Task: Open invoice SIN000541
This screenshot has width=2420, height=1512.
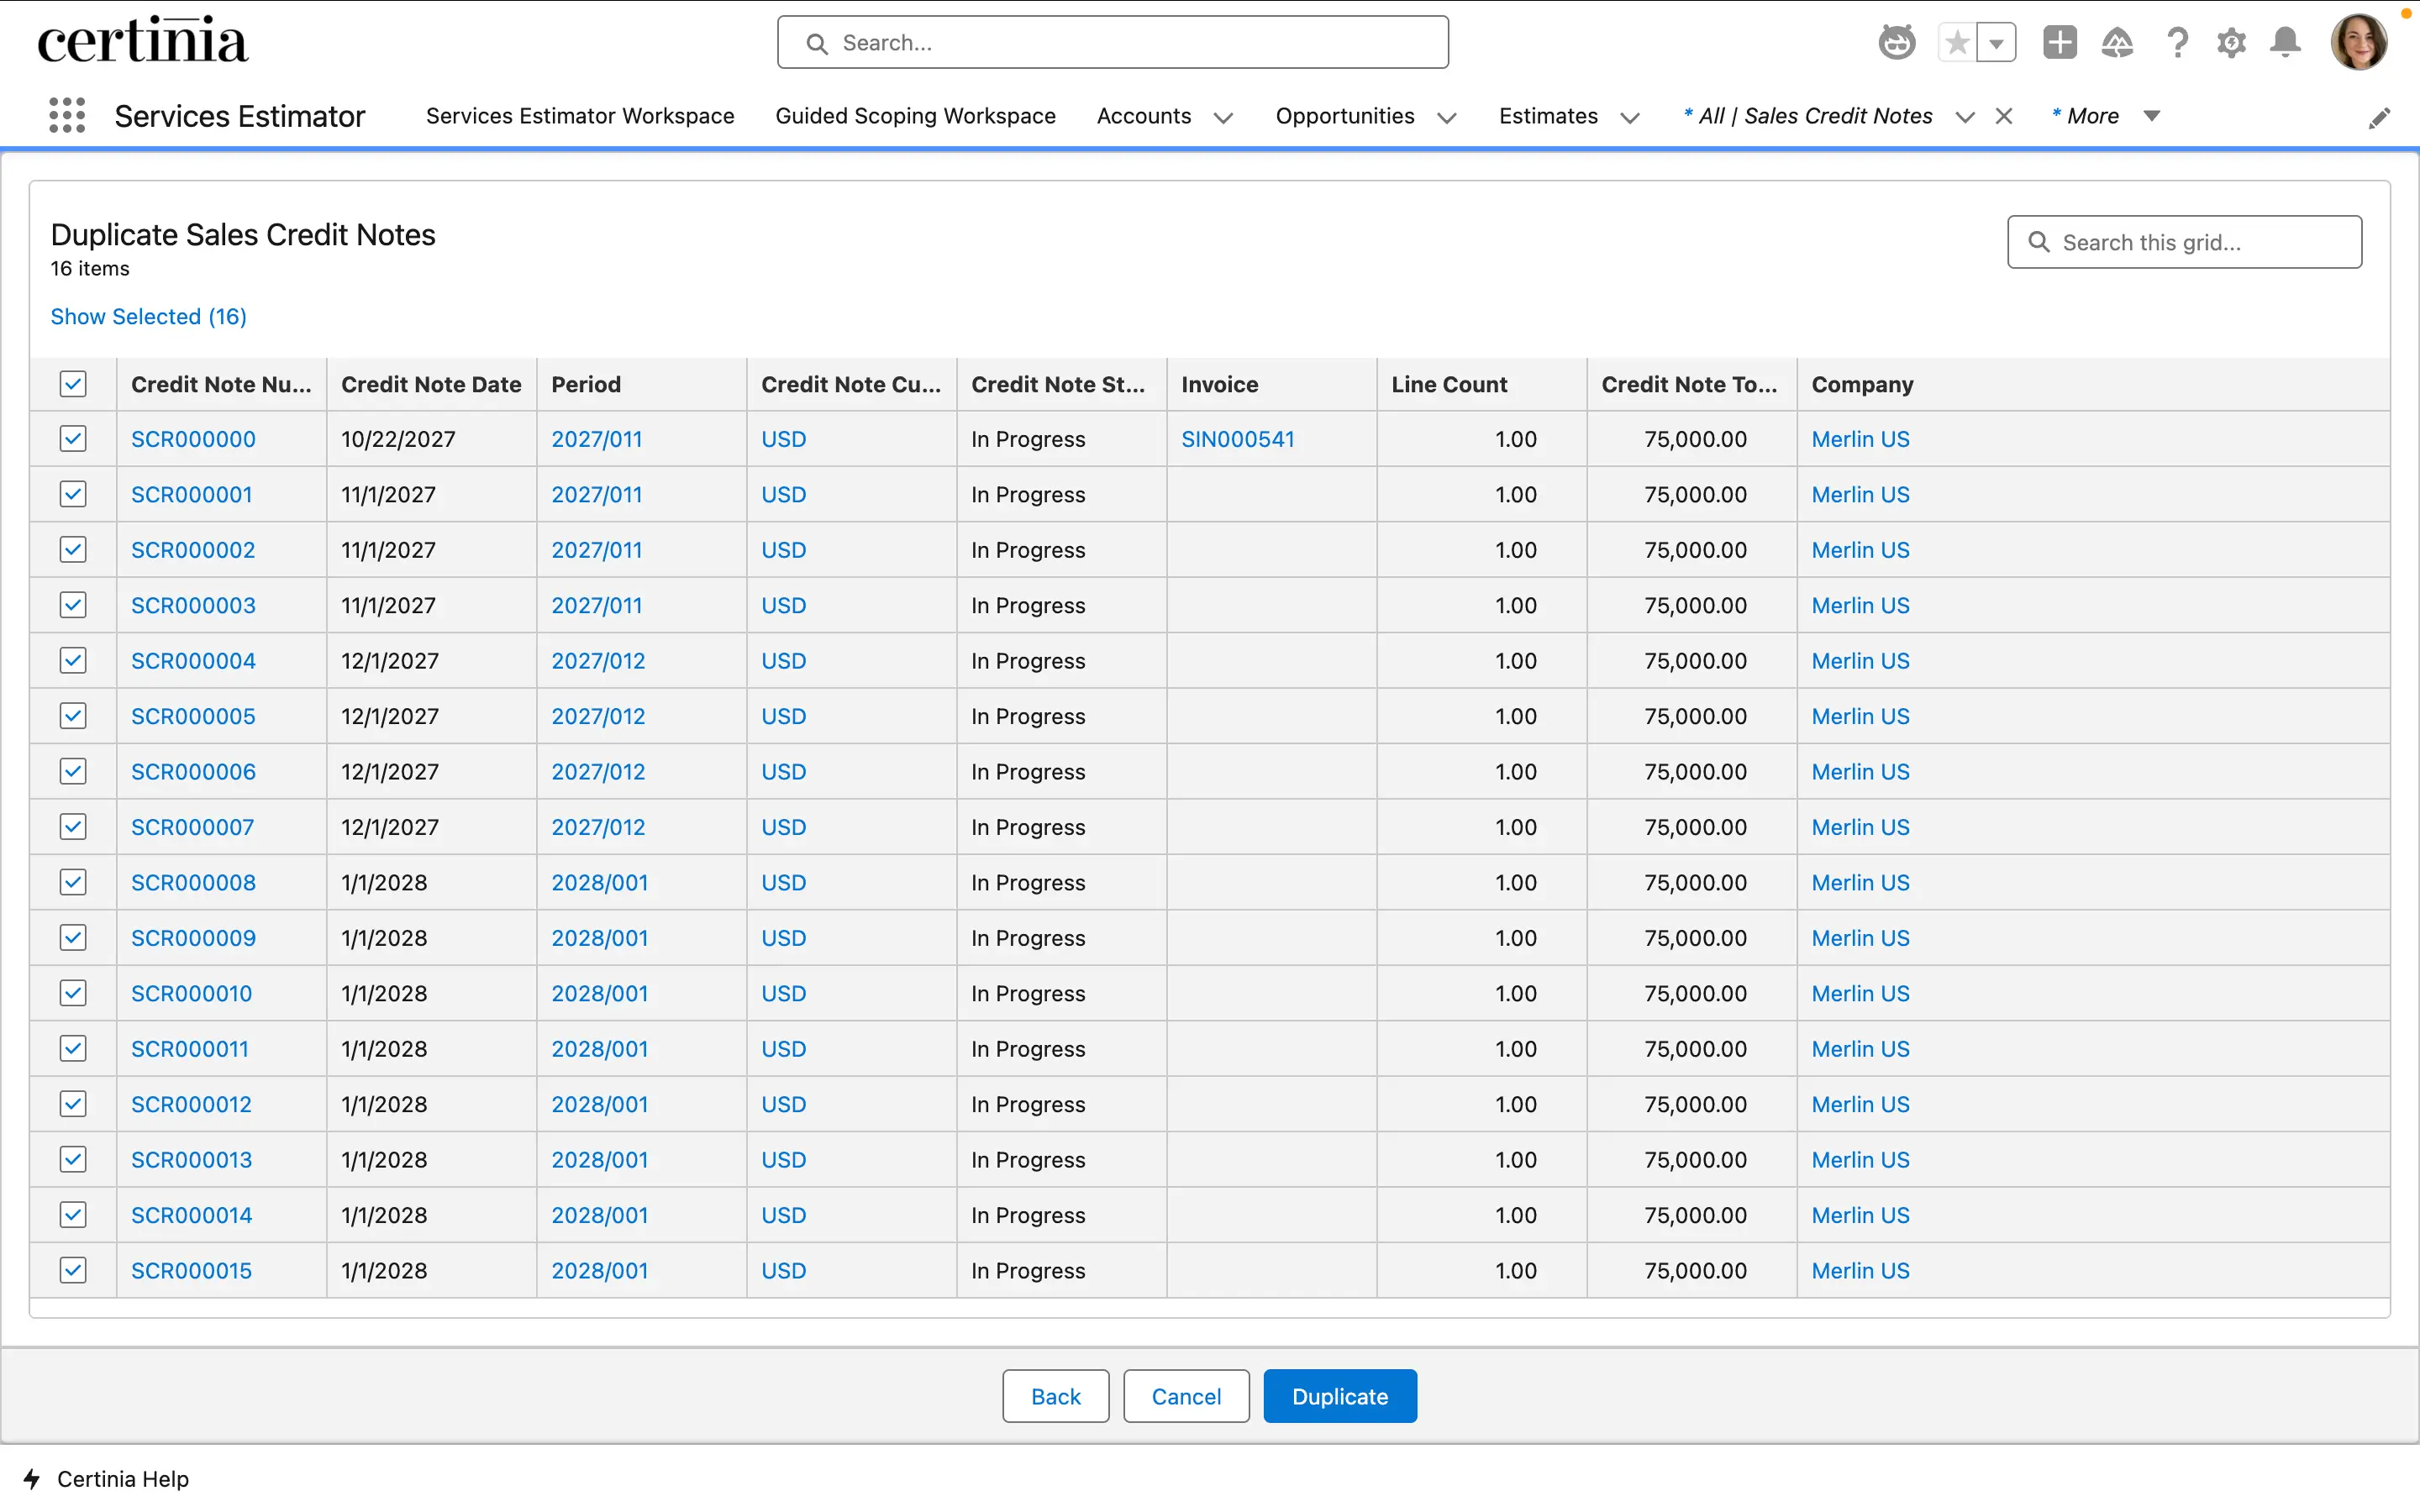Action: 1238,438
